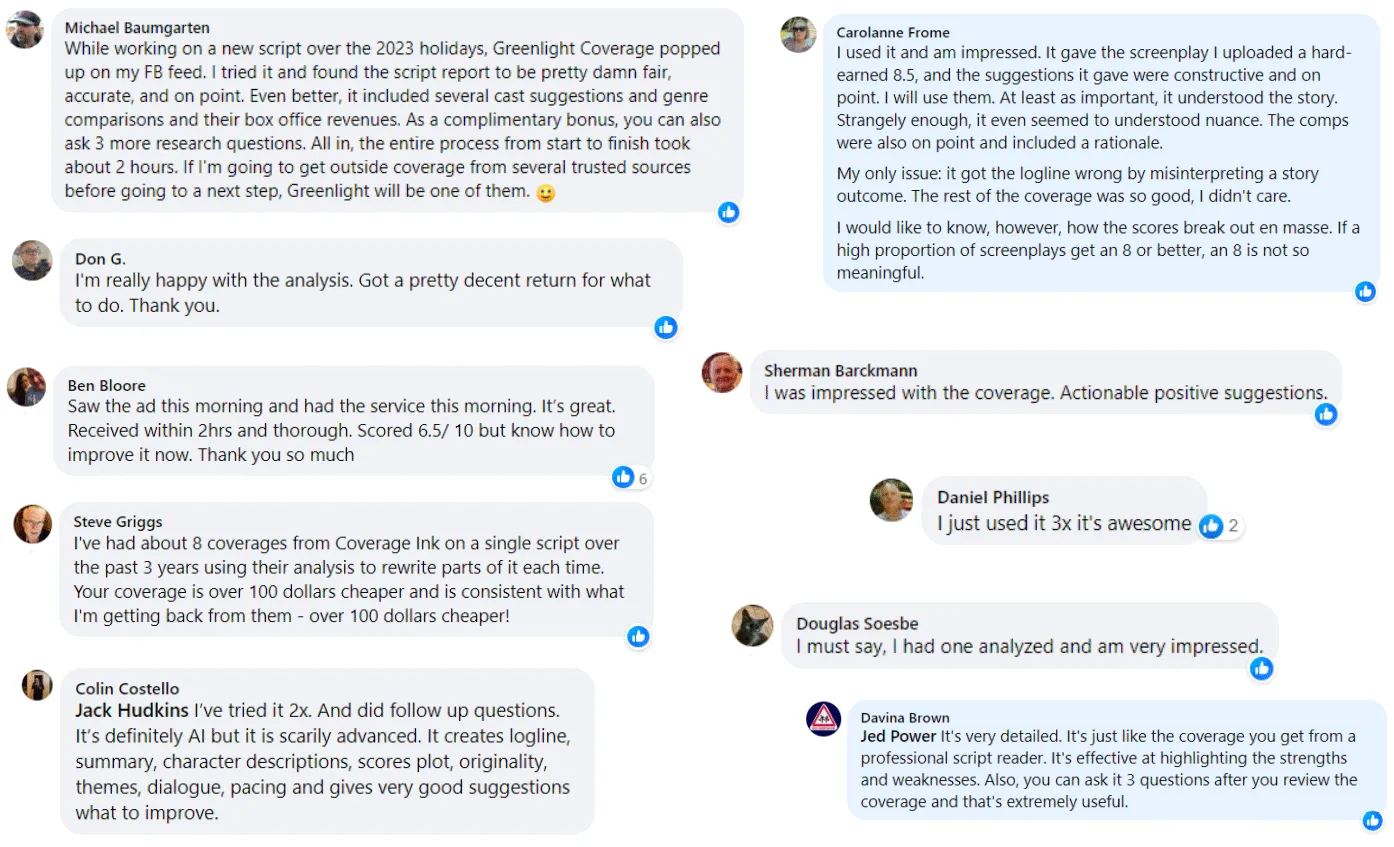Screen dimensions: 1394x847
Task: Click the Jack Hudkins mention link
Action: (x=132, y=710)
